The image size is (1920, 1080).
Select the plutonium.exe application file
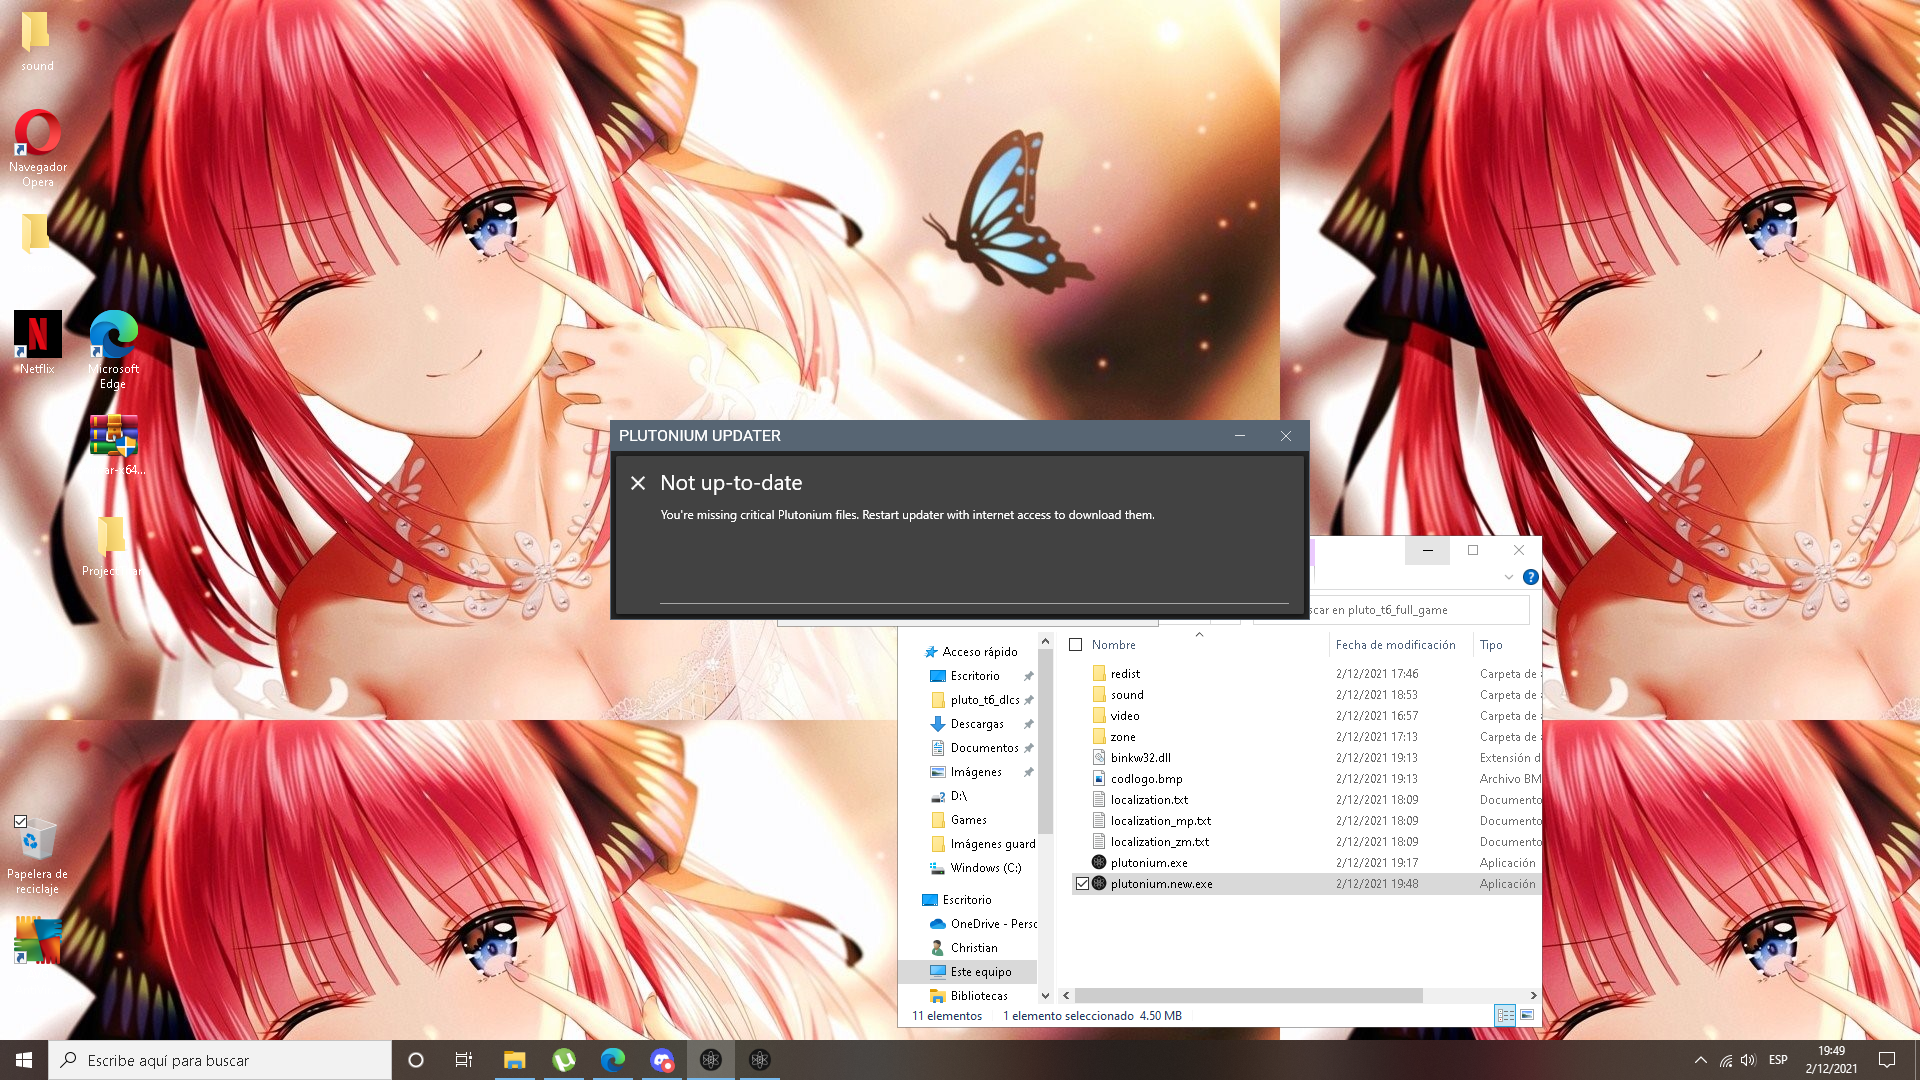click(x=1149, y=863)
